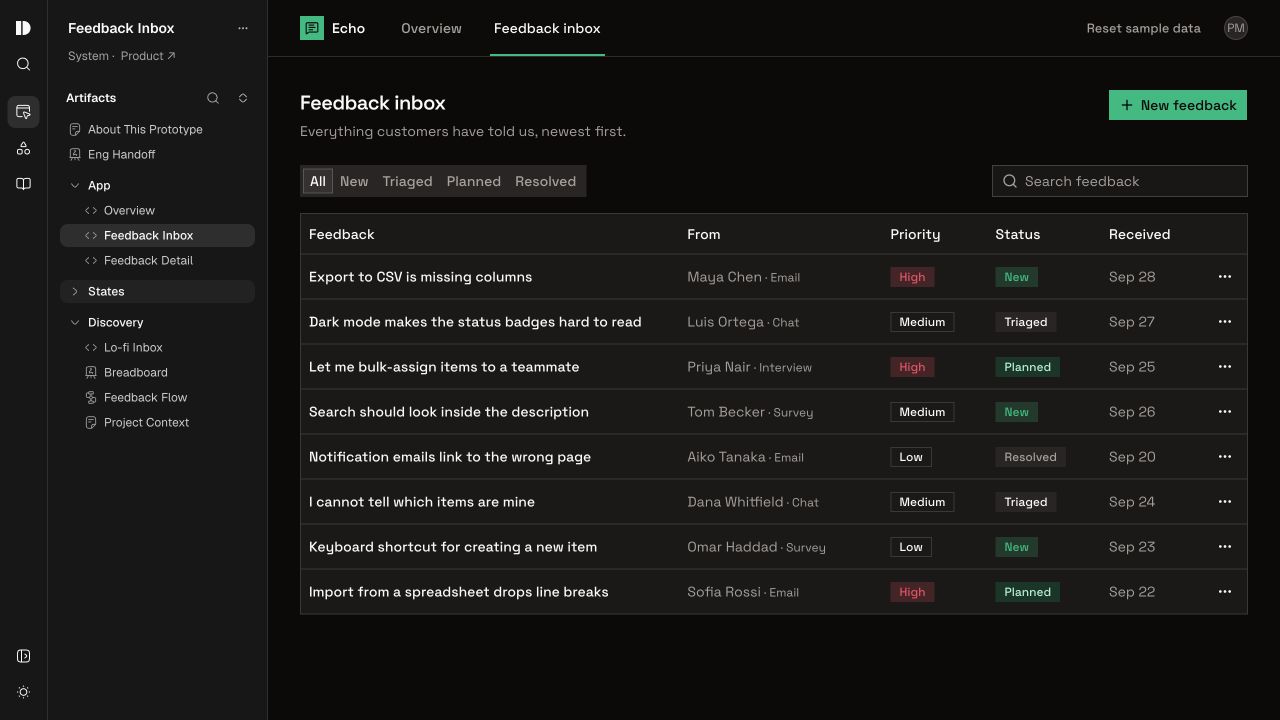Screen dimensions: 1280x720
Task: Open row actions for Search description feedback
Action: coord(1225,412)
